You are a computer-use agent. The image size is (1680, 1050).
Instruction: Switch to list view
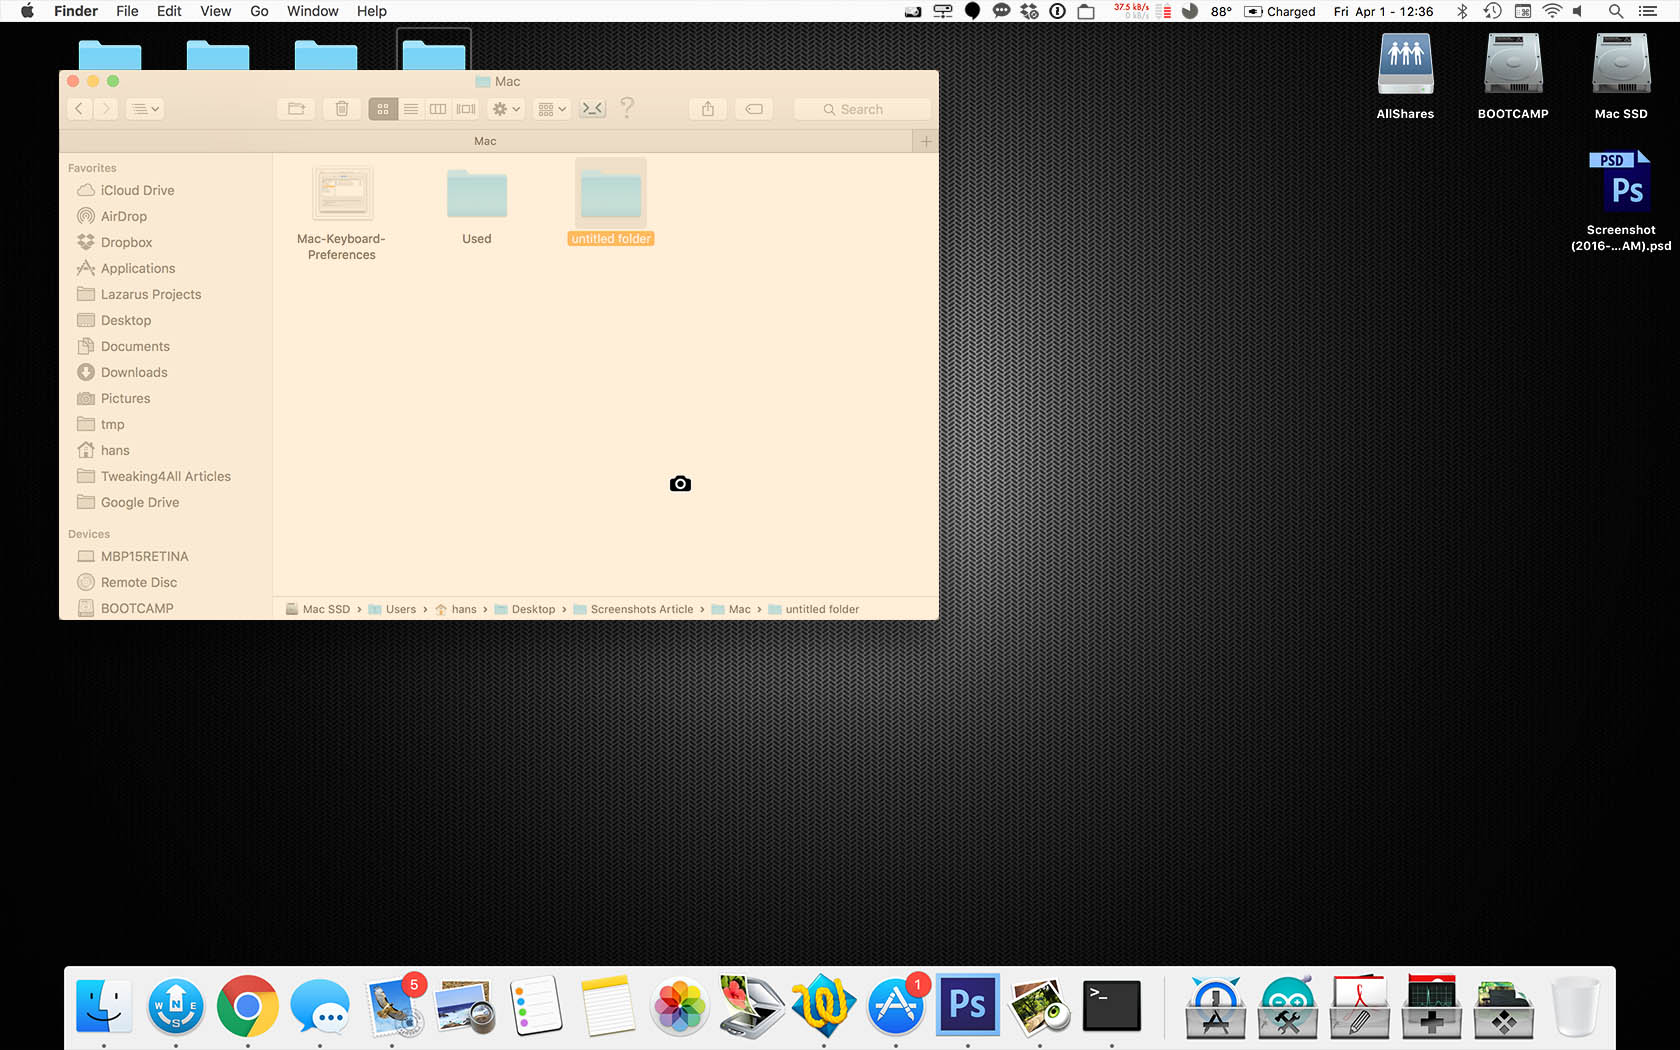point(411,109)
